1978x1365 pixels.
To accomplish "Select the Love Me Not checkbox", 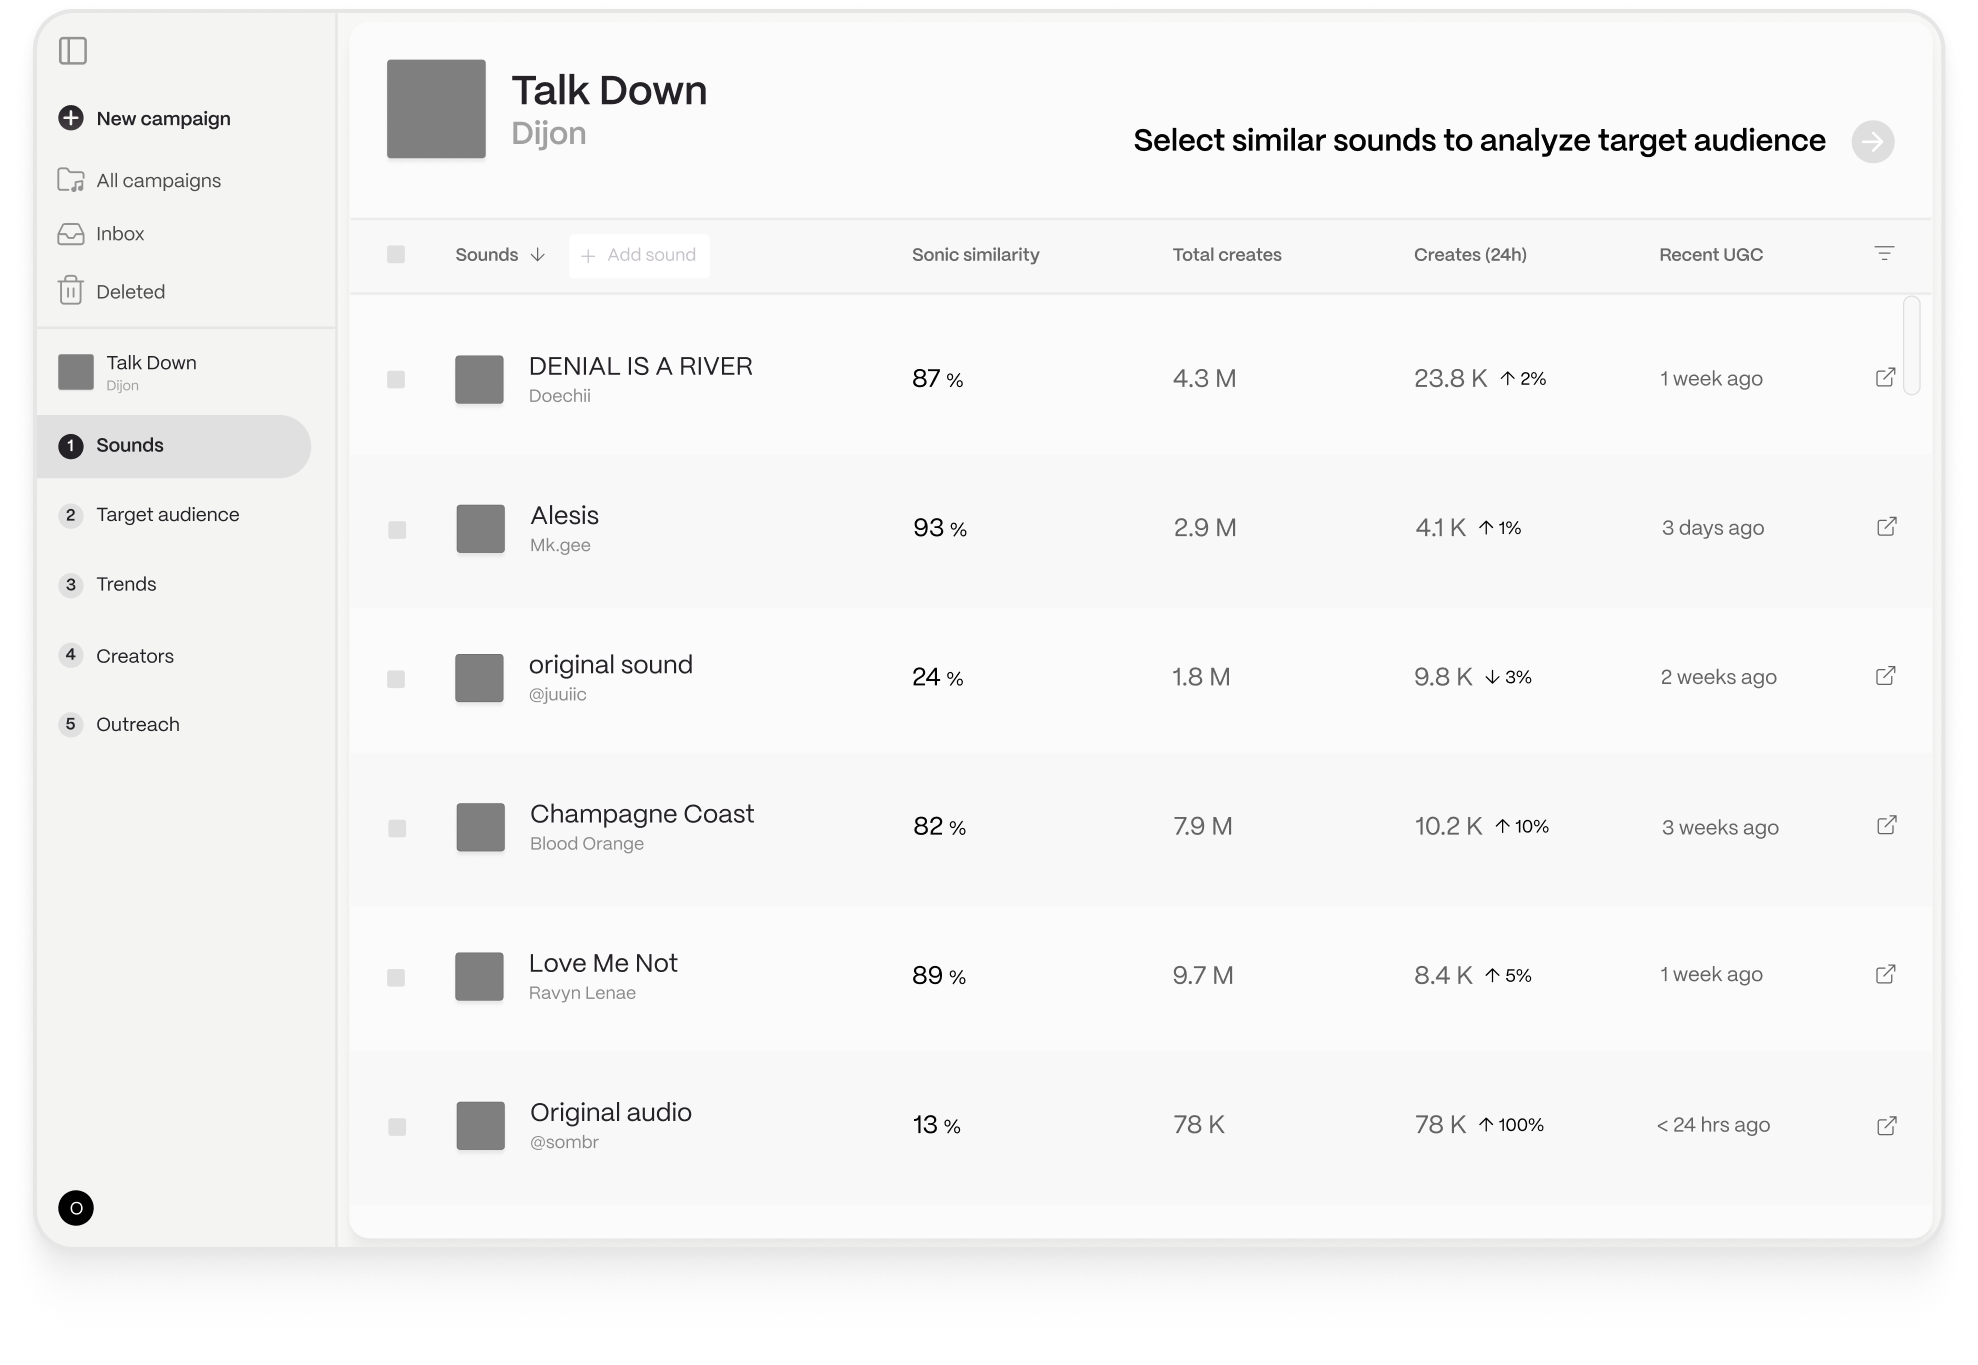I will click(x=396, y=977).
